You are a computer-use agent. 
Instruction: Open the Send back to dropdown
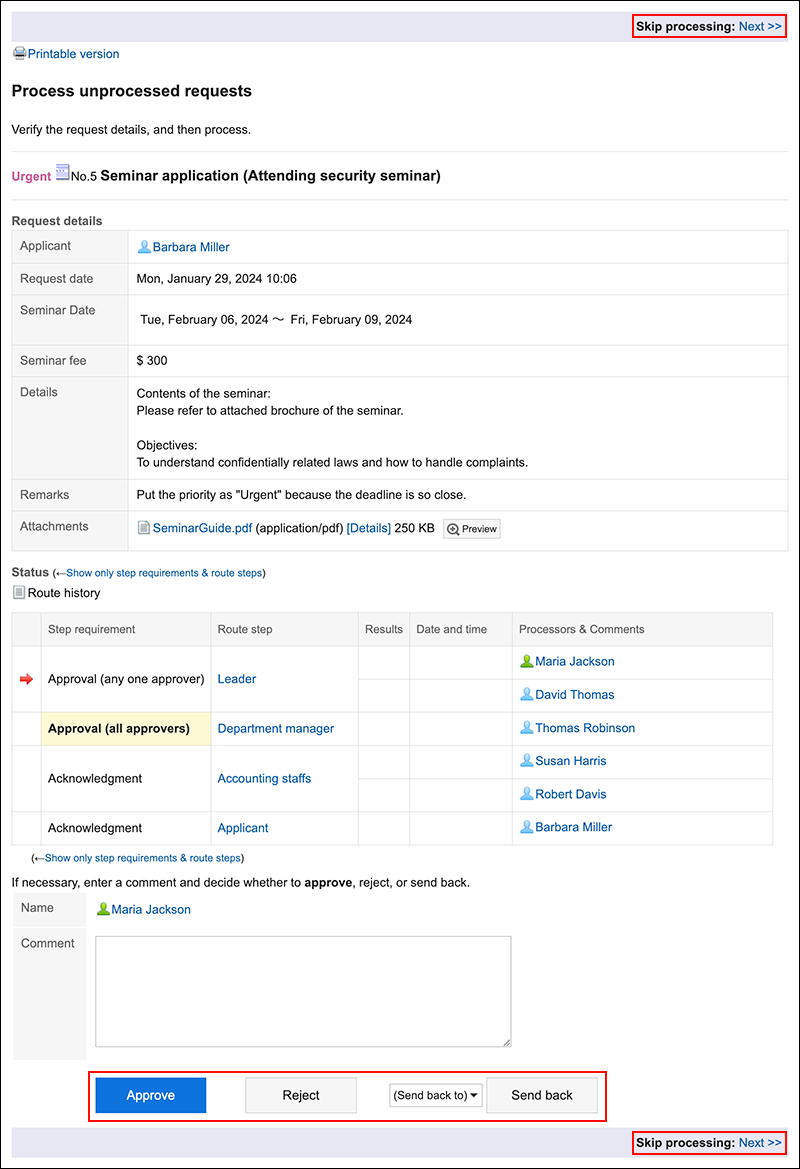tap(435, 1095)
